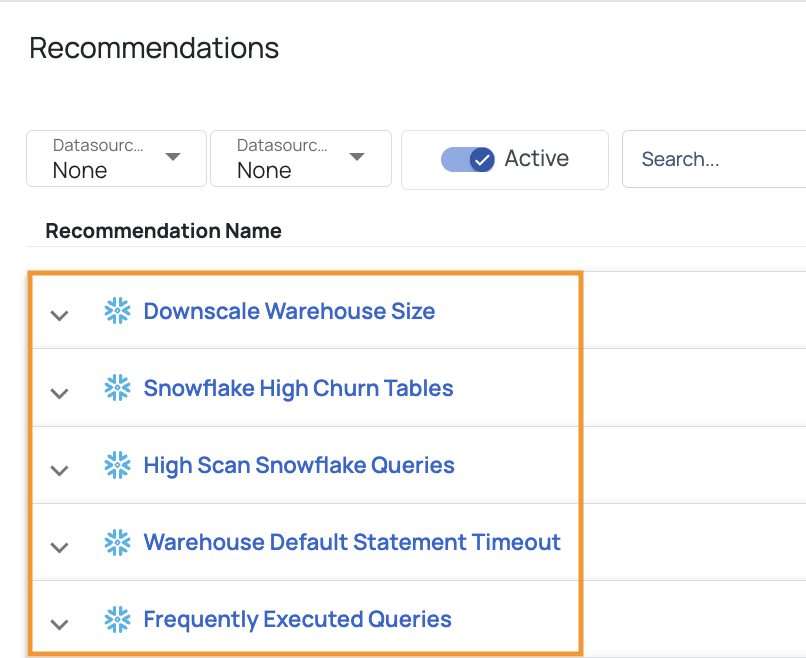Screen dimensions: 806x658
Task: Click snowflake icon beside Downscale Warehouse Size
Action: tap(117, 311)
